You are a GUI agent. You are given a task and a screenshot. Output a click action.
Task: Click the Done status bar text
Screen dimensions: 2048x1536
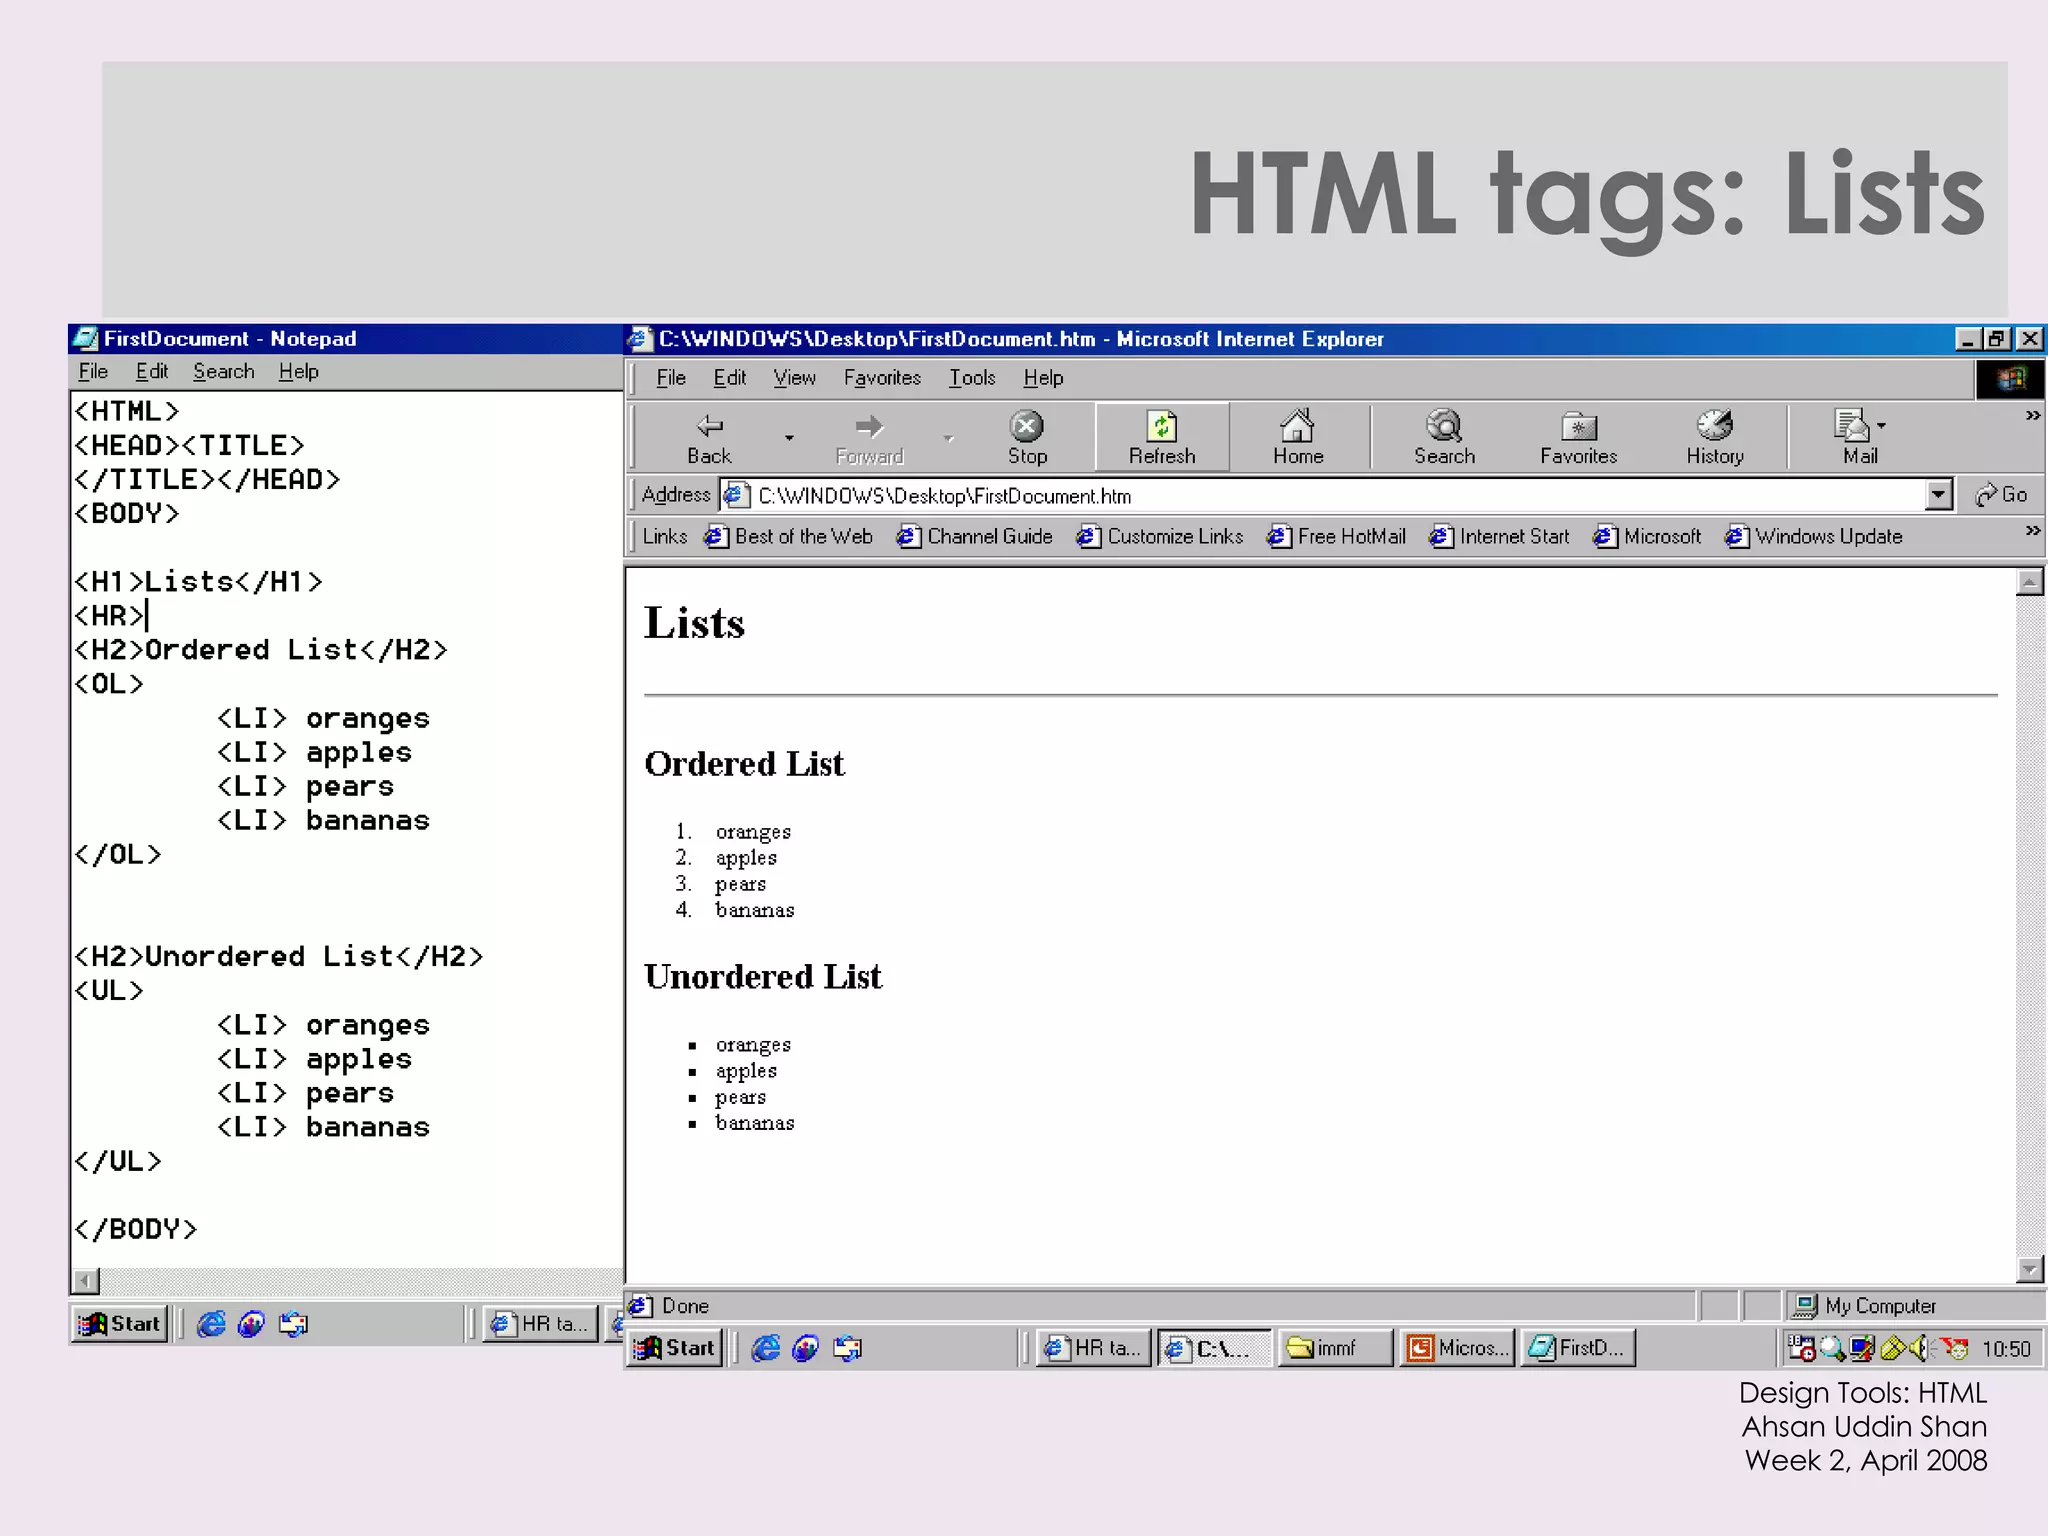pos(685,1306)
